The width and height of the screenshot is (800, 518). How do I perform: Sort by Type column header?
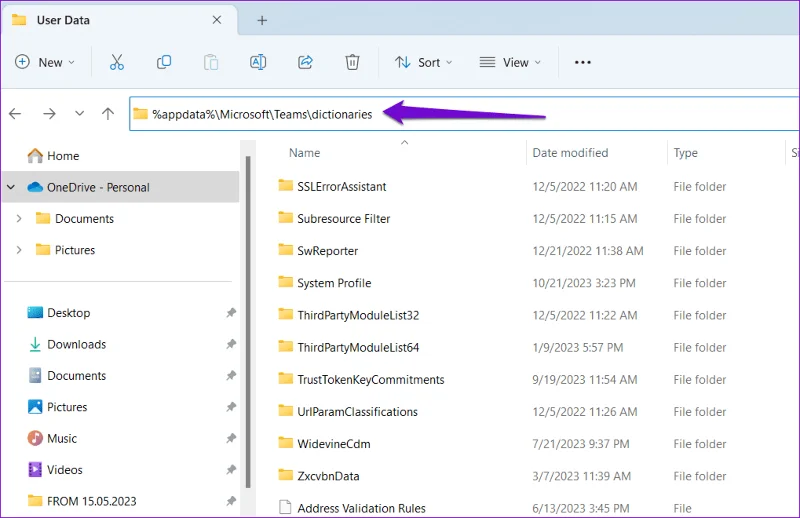[x=685, y=153]
